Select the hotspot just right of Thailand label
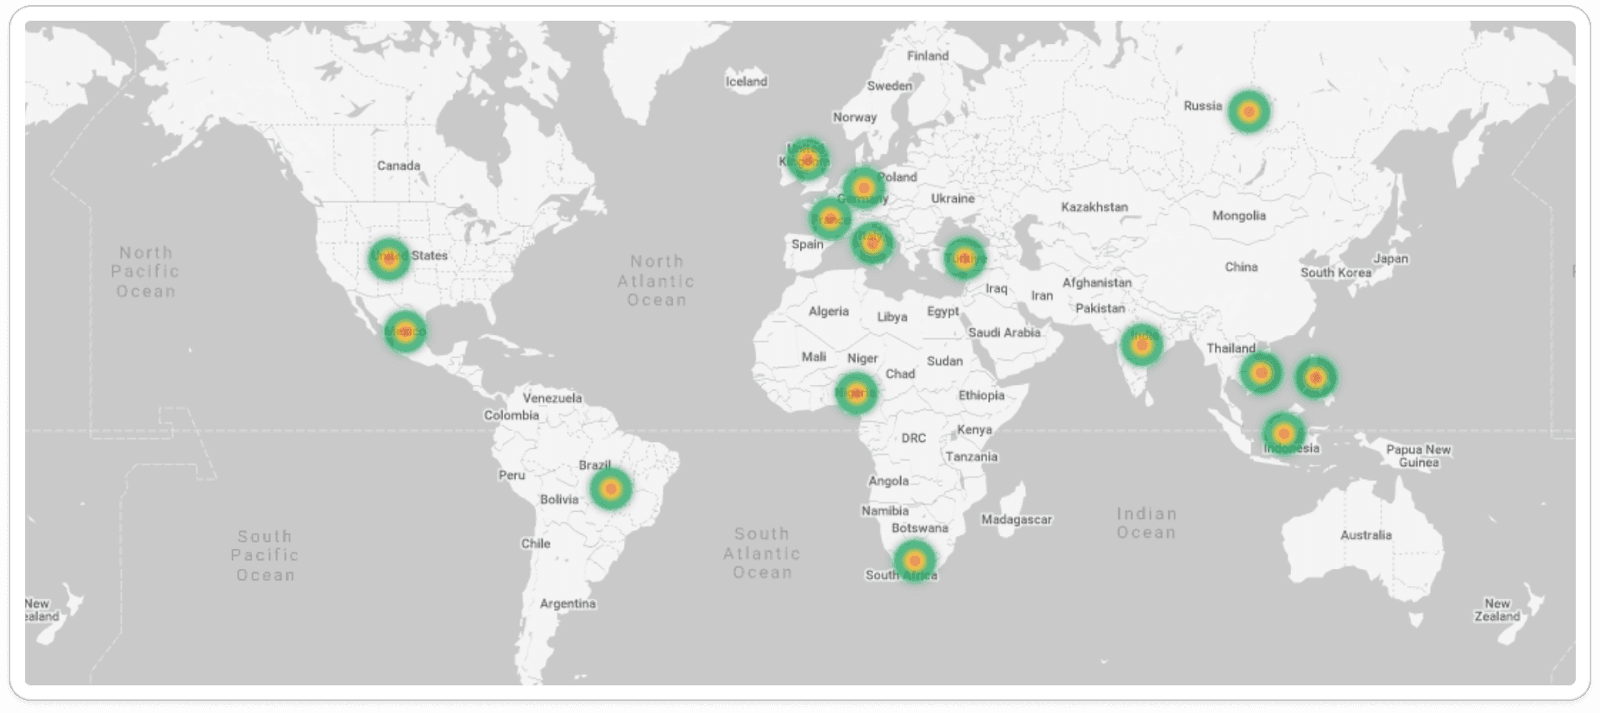The height and width of the screenshot is (713, 1600). 1261,373
